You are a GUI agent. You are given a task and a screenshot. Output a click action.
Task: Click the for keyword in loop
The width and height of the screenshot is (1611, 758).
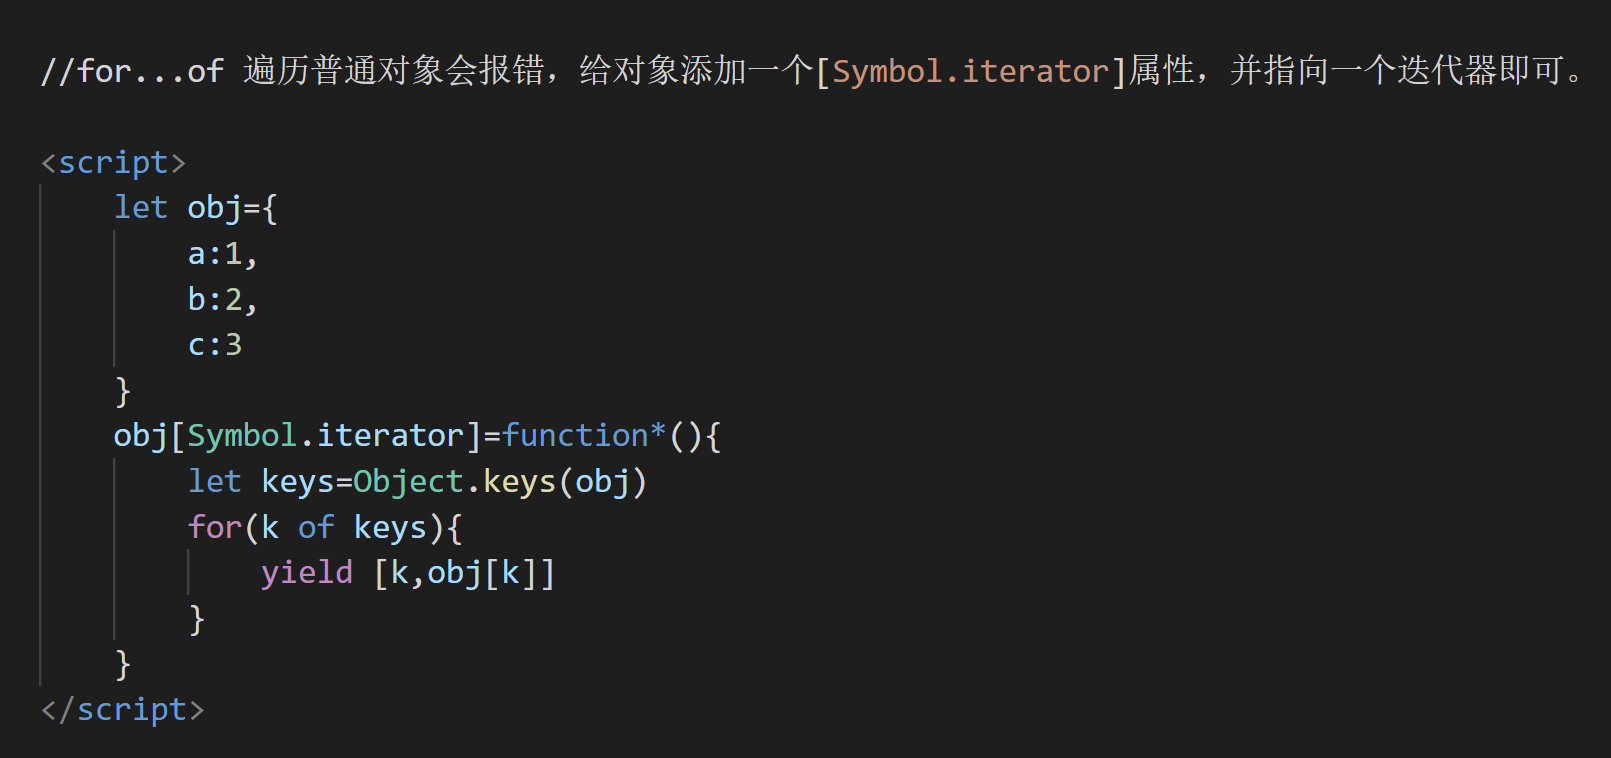click(x=215, y=527)
